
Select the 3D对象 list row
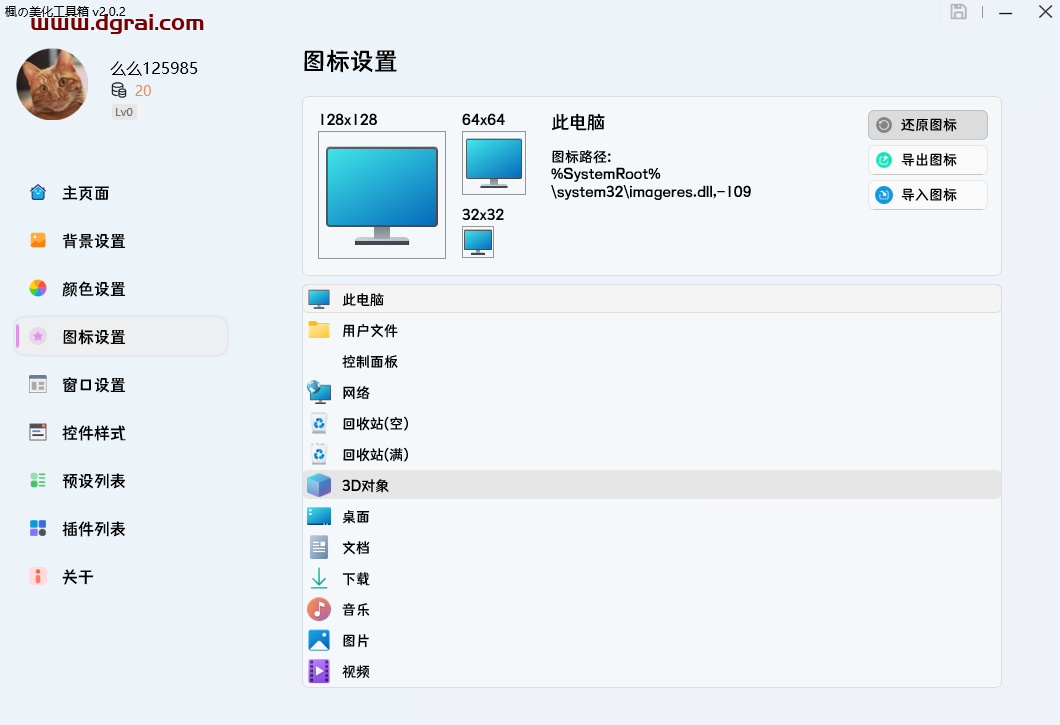tap(652, 486)
